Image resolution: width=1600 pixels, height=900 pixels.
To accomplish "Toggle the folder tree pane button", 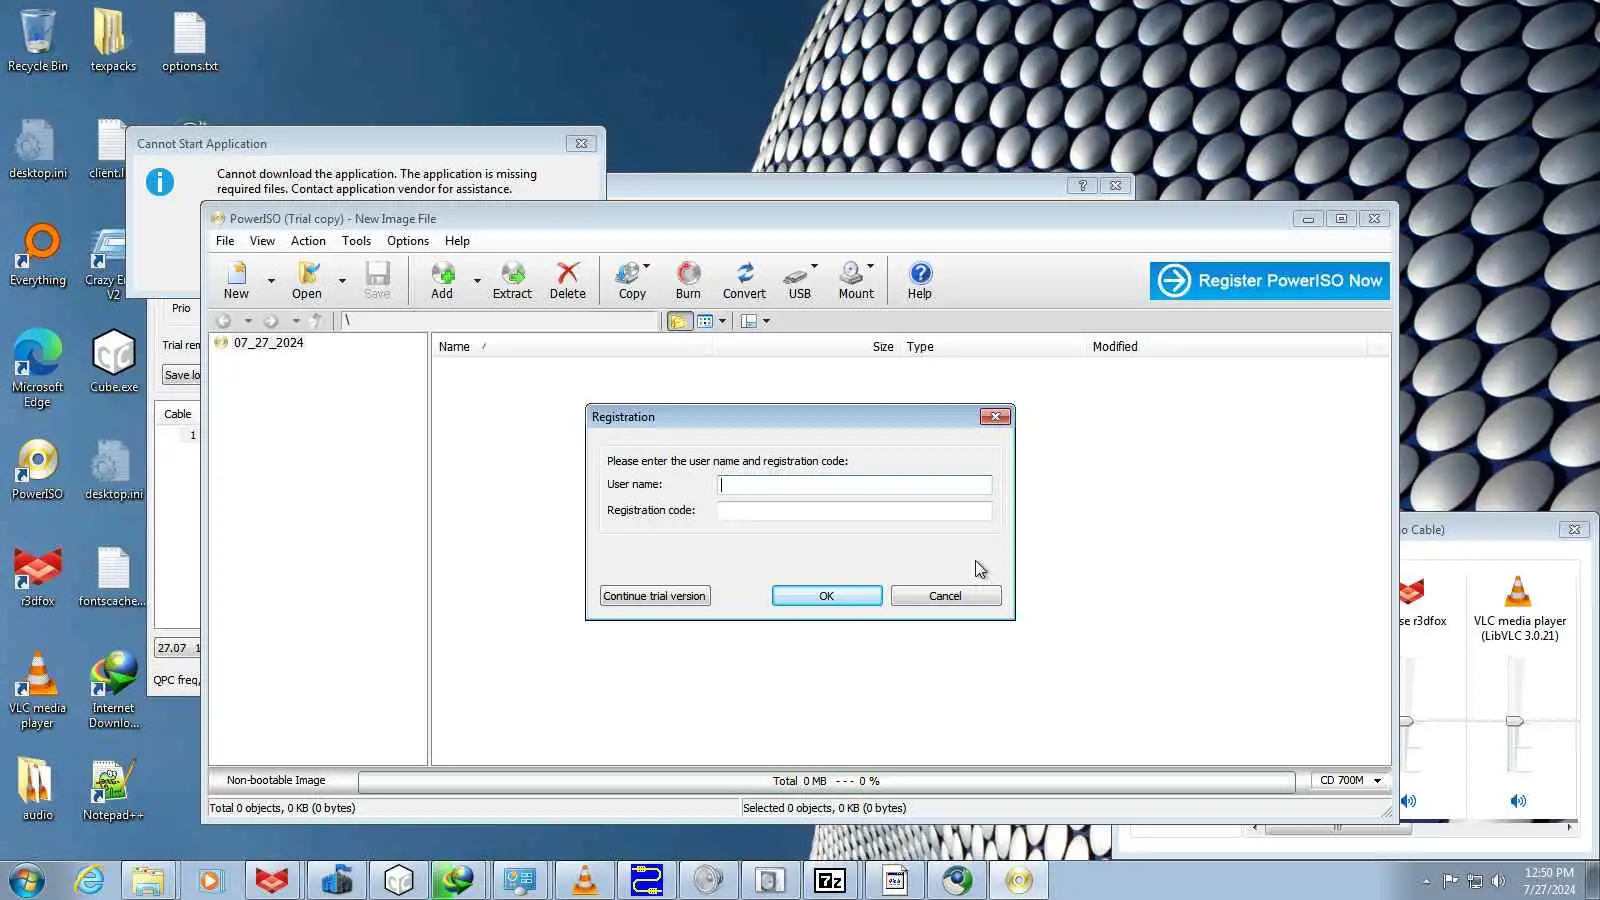I will click(679, 321).
